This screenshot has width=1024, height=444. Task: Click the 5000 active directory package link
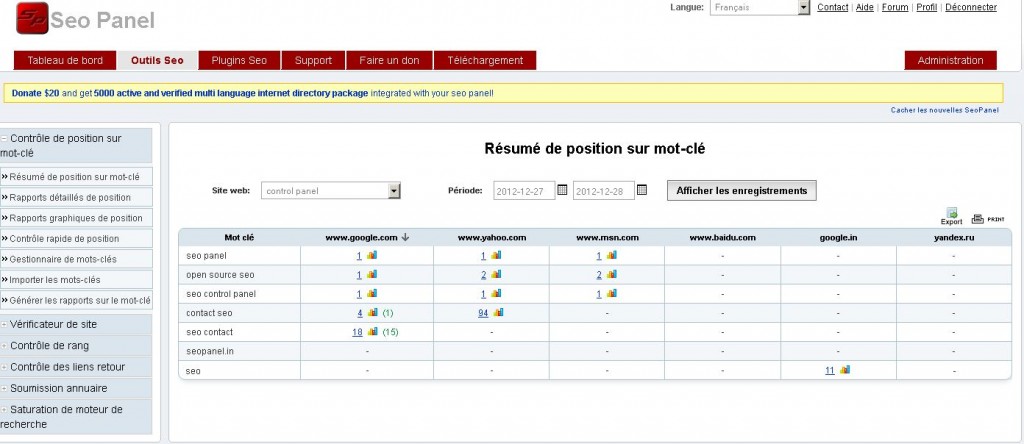click(x=231, y=93)
